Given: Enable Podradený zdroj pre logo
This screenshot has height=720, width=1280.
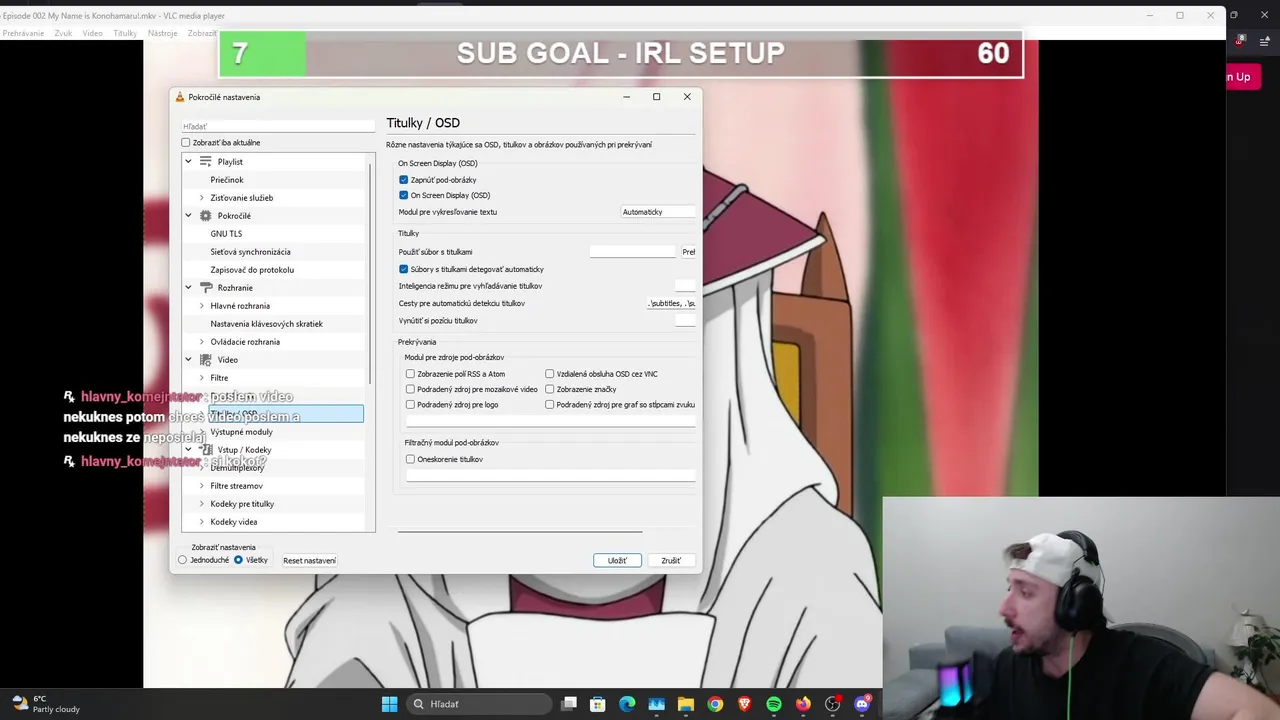Looking at the screenshot, I should pos(410,405).
